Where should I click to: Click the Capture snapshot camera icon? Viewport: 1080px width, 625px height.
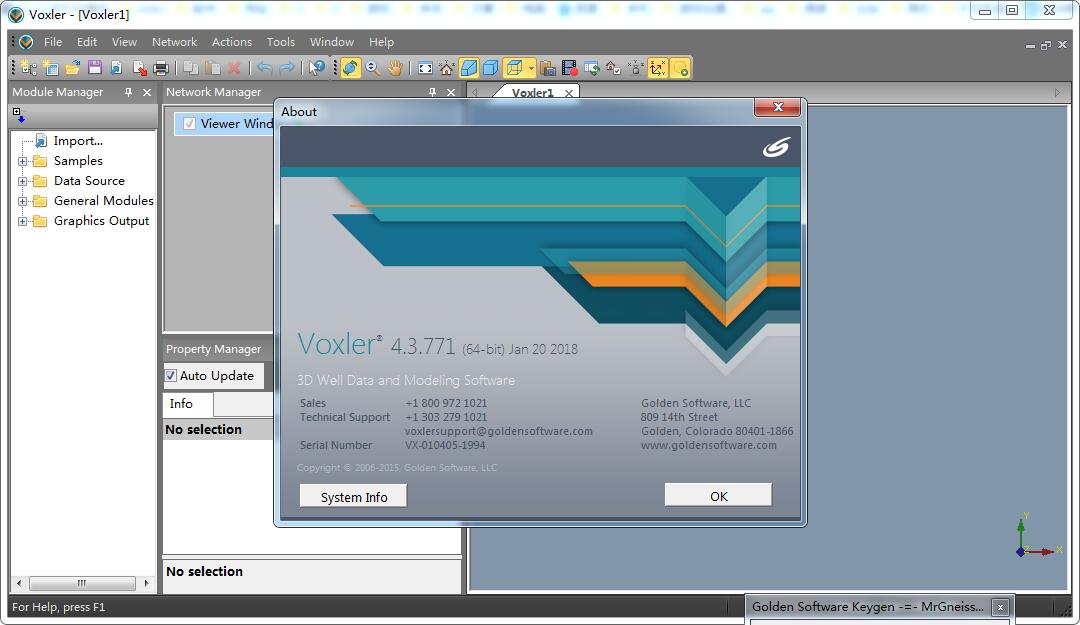tap(548, 68)
